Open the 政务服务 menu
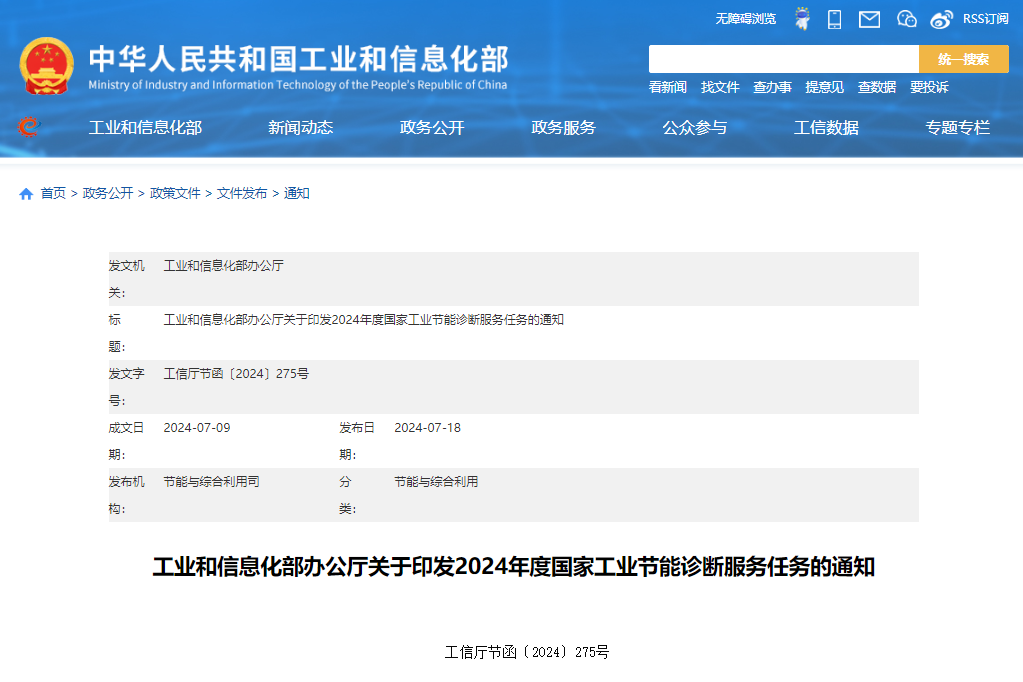Image resolution: width=1023 pixels, height=682 pixels. pos(564,128)
